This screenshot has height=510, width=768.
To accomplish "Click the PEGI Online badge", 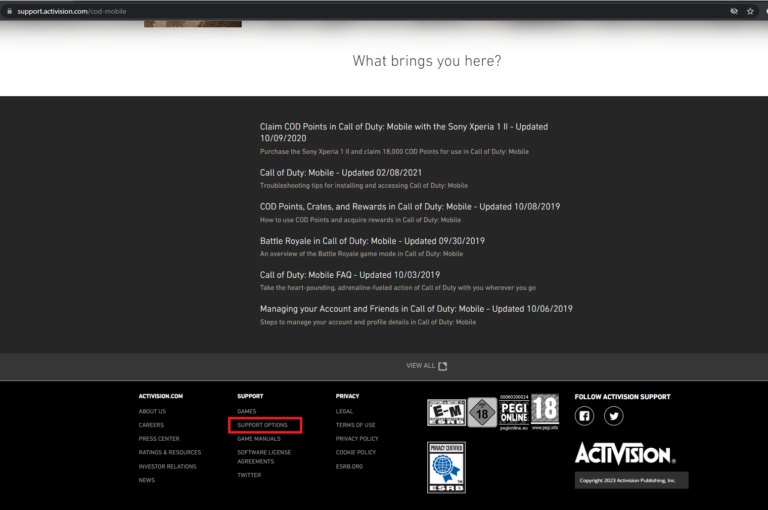I will tap(514, 413).
